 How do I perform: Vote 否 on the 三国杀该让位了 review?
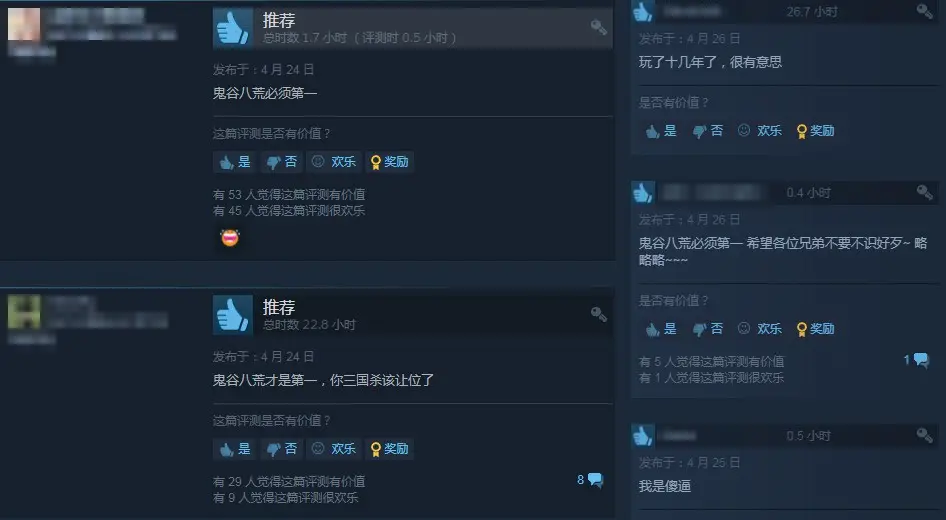pyautogui.click(x=282, y=449)
